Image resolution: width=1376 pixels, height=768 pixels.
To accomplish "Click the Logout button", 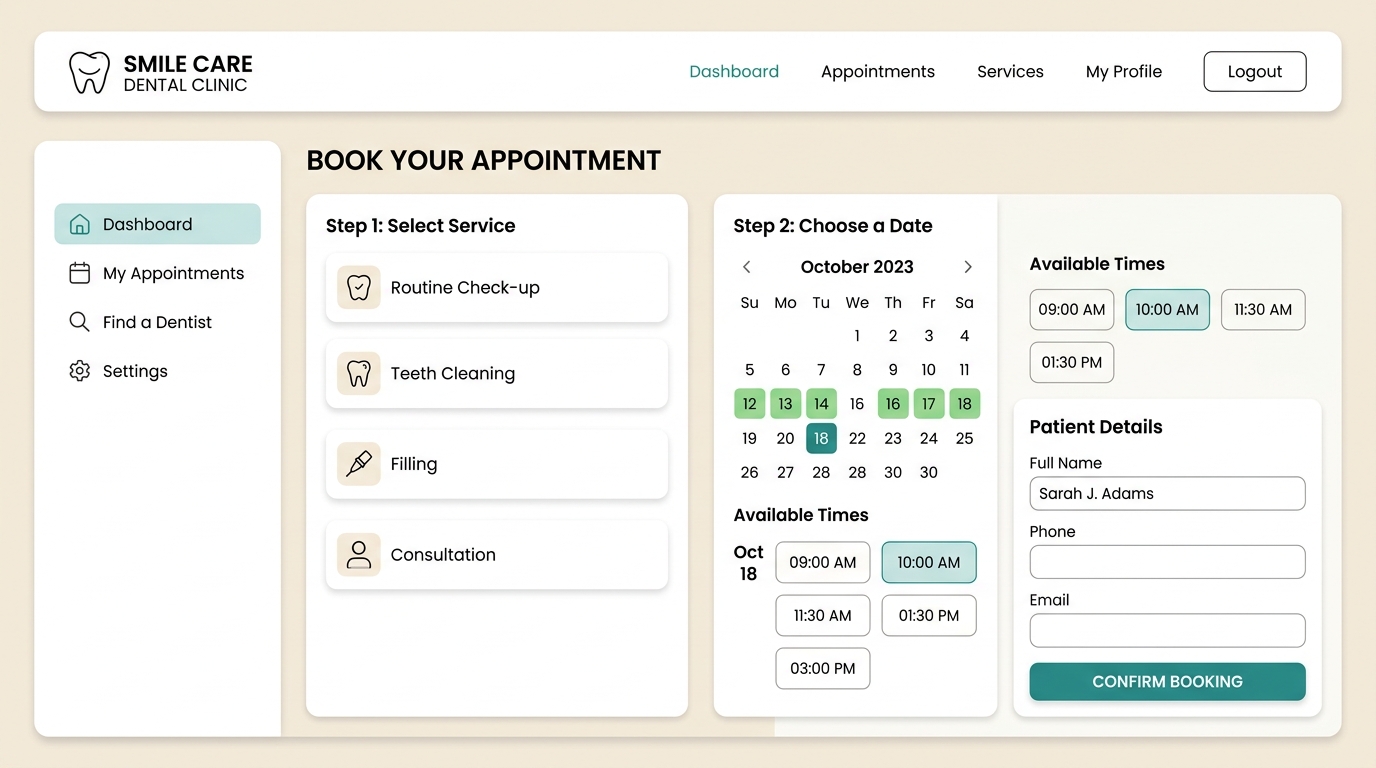I will 1255,72.
